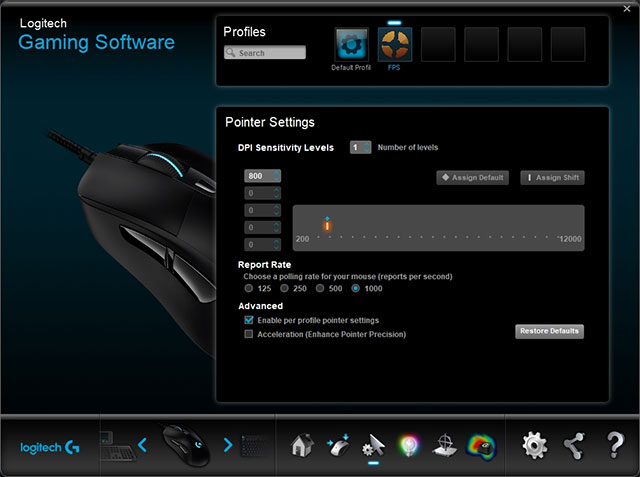Click the orange DPI slider marker
Image resolution: width=640 pixels, height=477 pixels.
(327, 226)
